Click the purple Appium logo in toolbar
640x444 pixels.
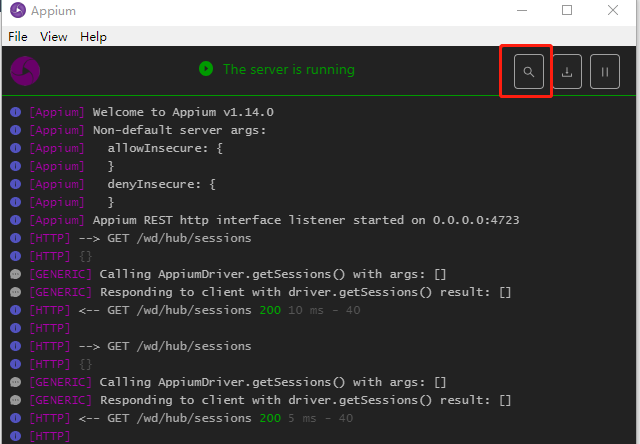click(x=25, y=71)
